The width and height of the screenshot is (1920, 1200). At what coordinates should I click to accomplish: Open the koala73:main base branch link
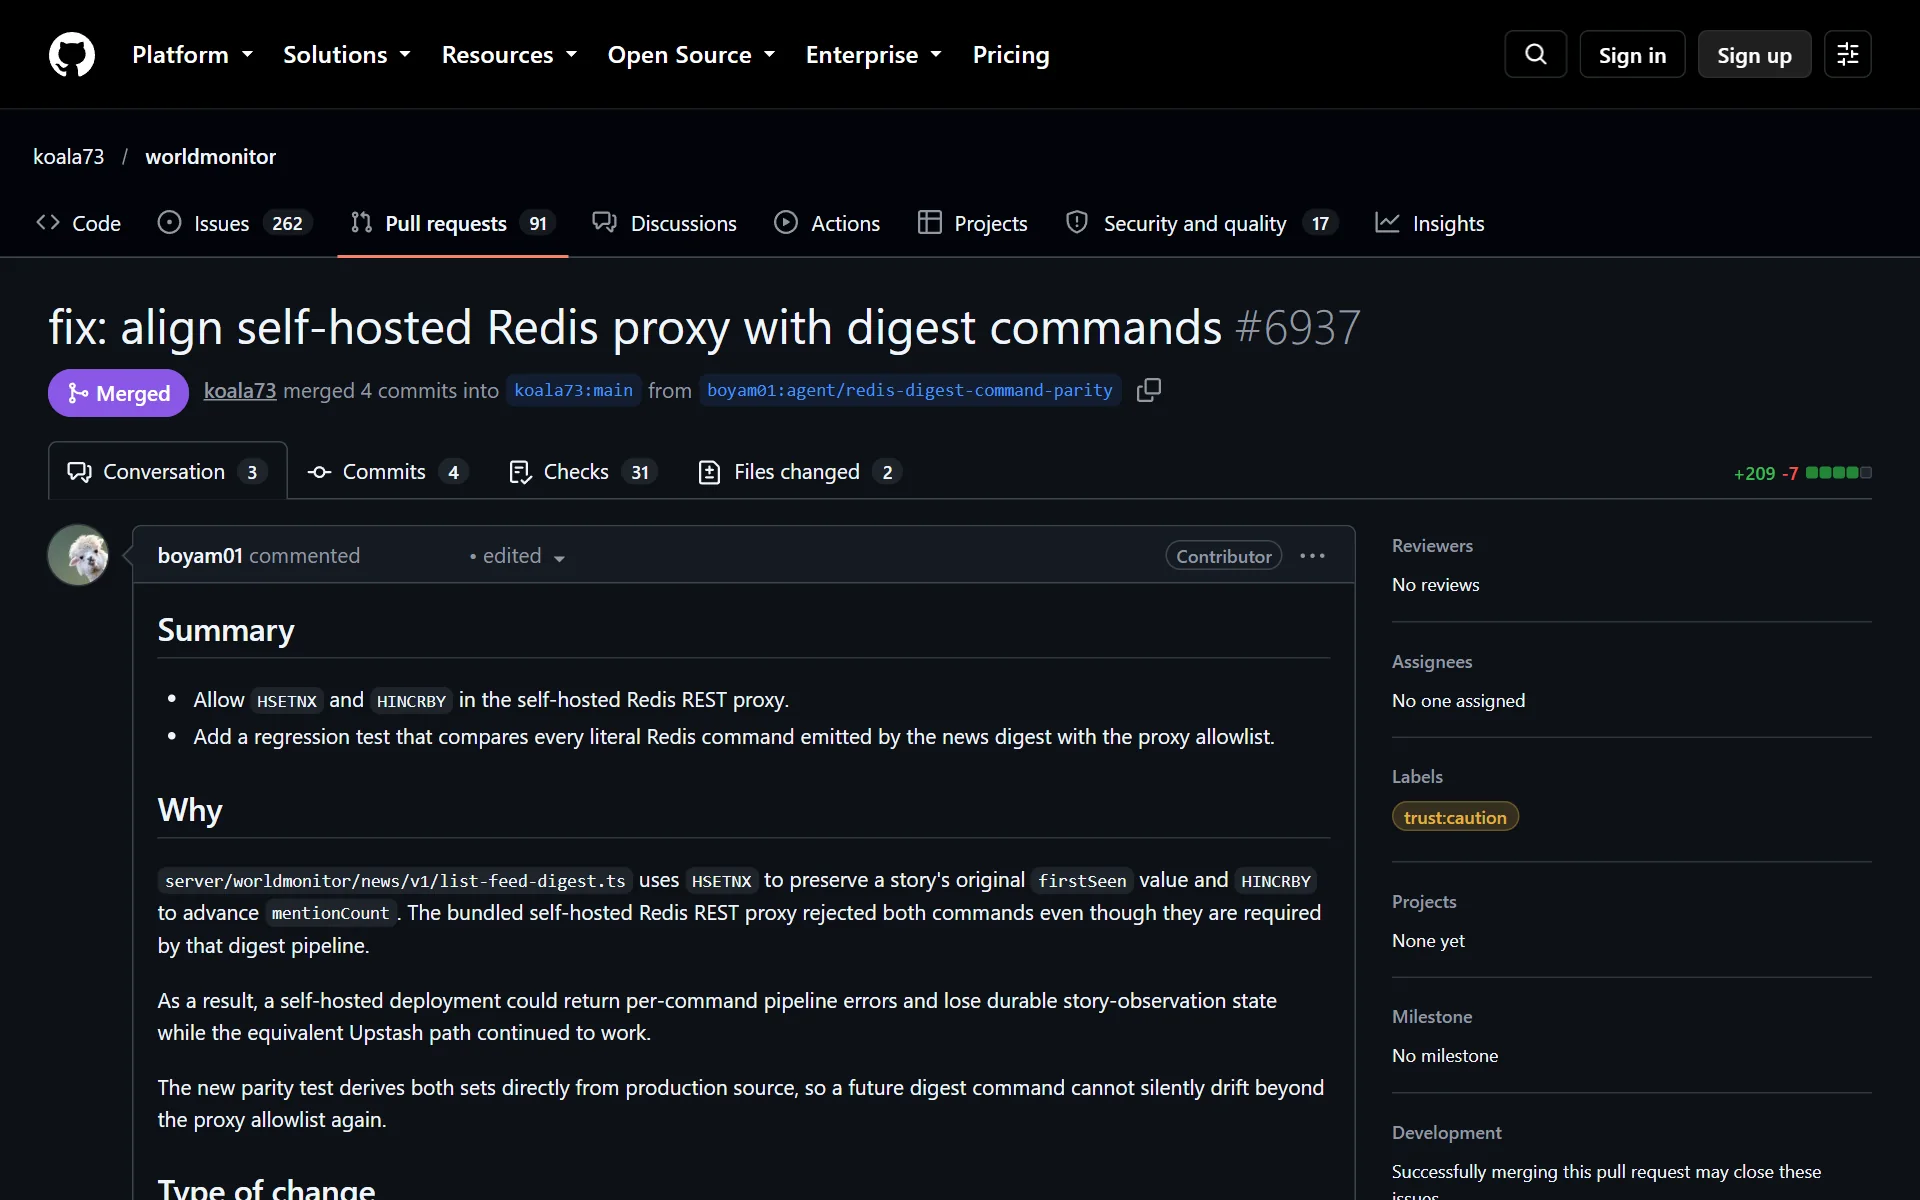(573, 390)
